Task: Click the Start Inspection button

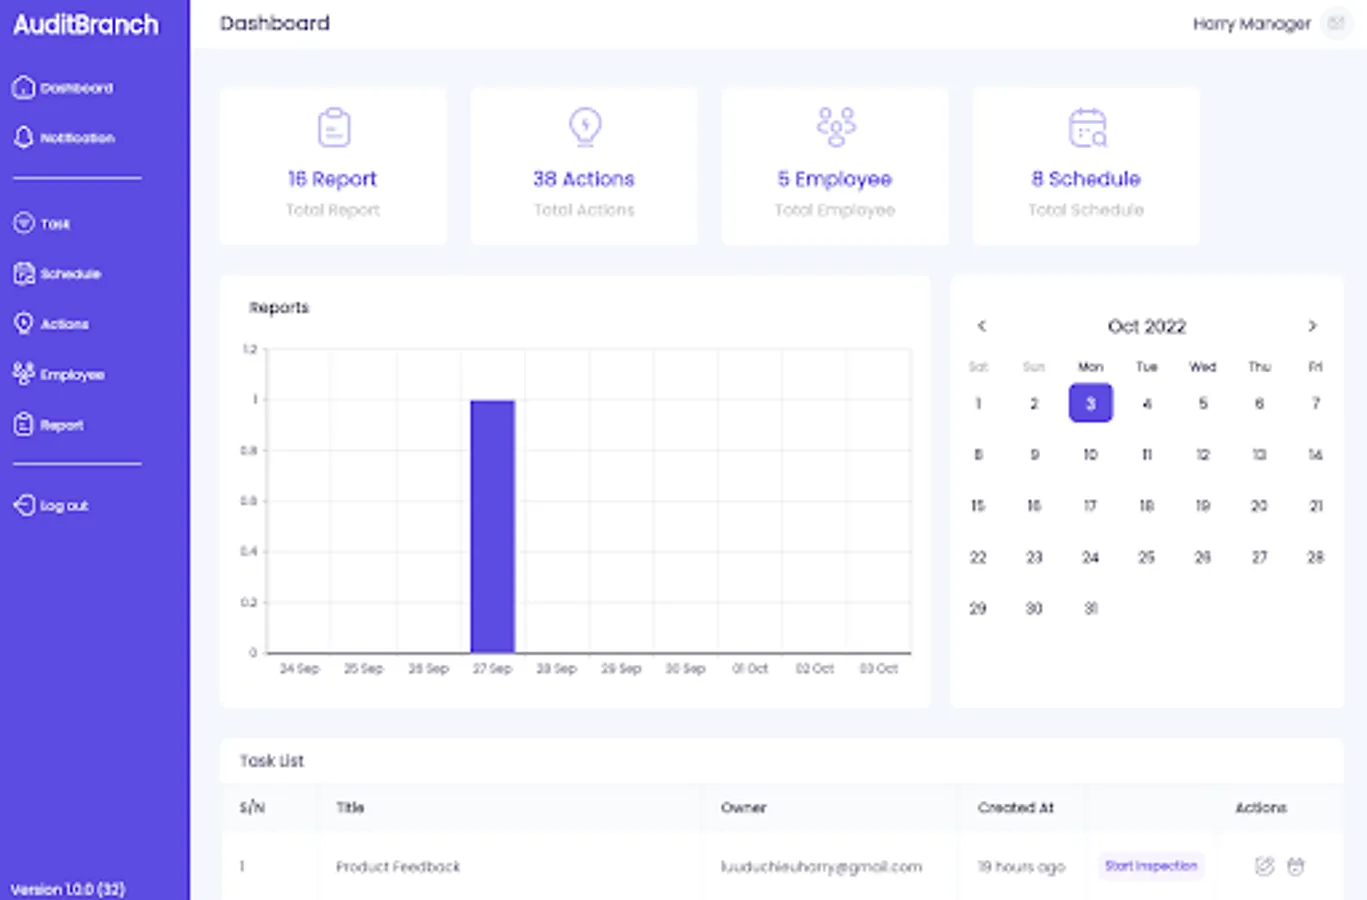Action: coord(1151,866)
